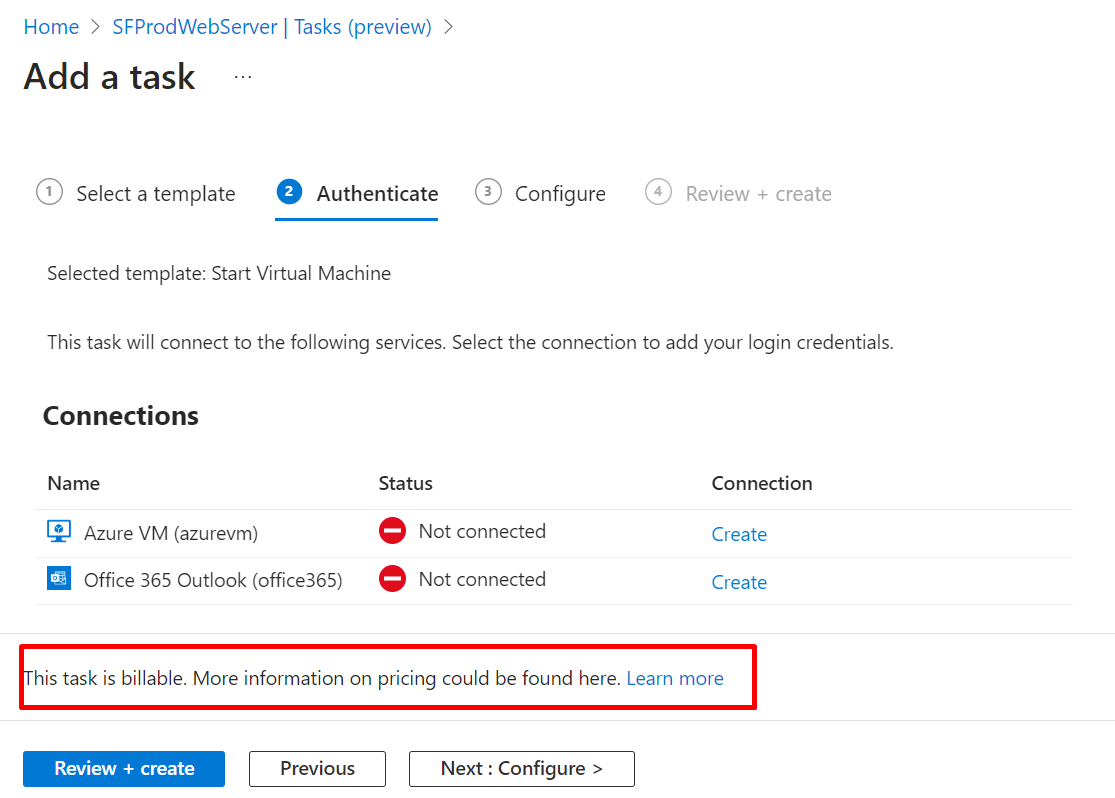1115x798 pixels.
Task: Click Not connected text in Office 365 row
Action: point(482,580)
